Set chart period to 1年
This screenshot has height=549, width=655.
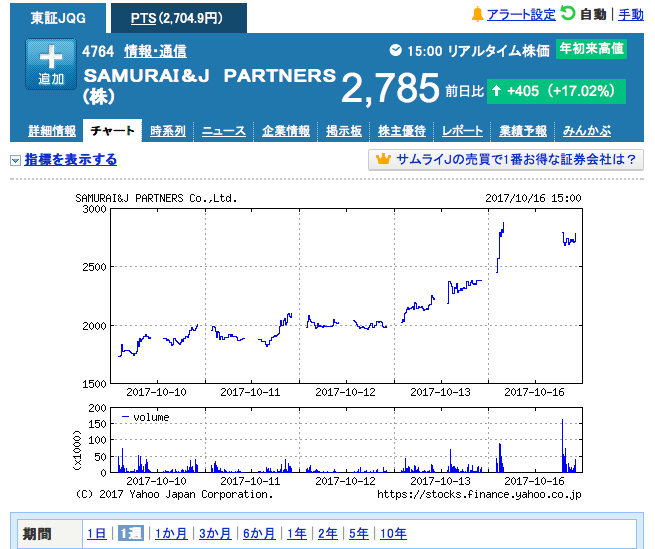coord(297,534)
